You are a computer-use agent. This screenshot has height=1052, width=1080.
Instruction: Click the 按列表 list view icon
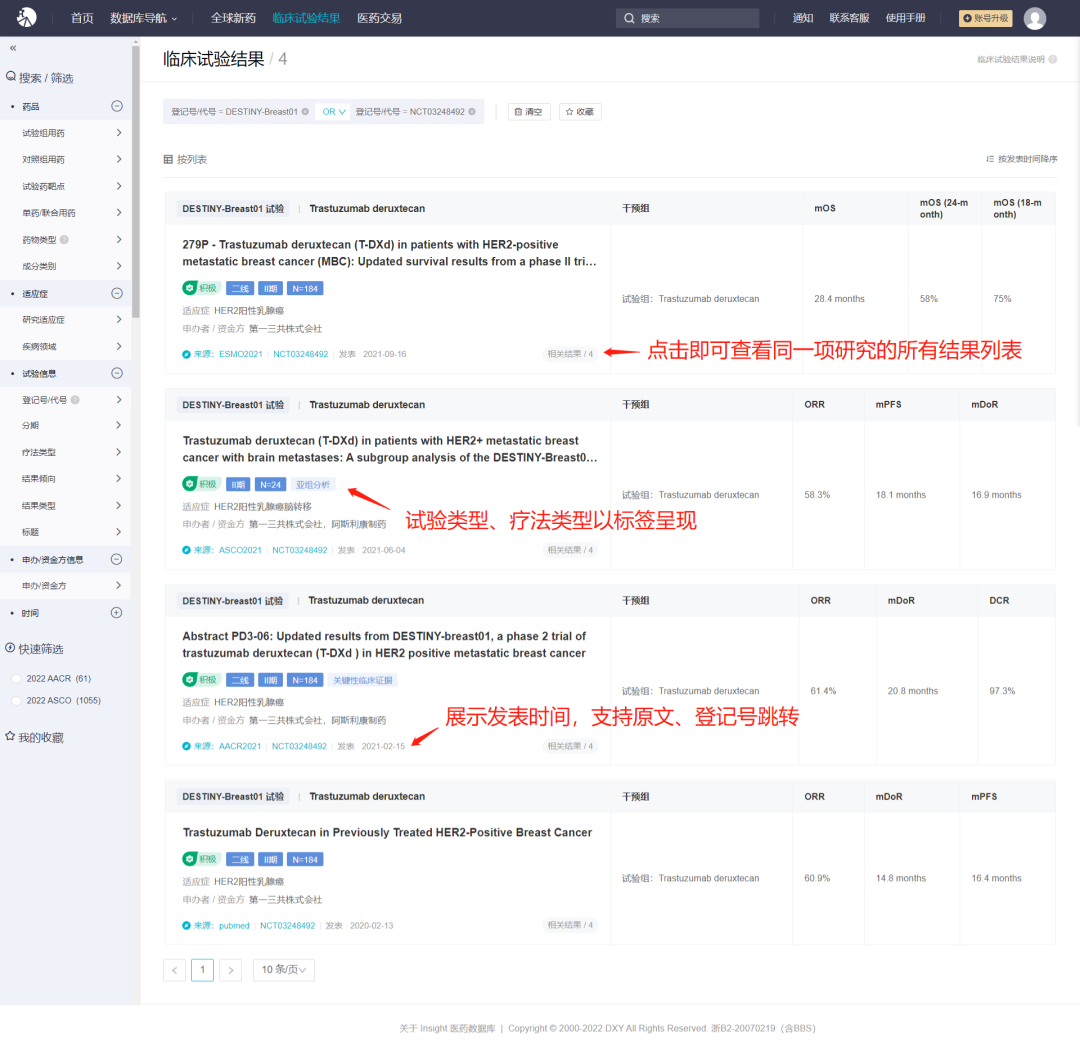(168, 159)
